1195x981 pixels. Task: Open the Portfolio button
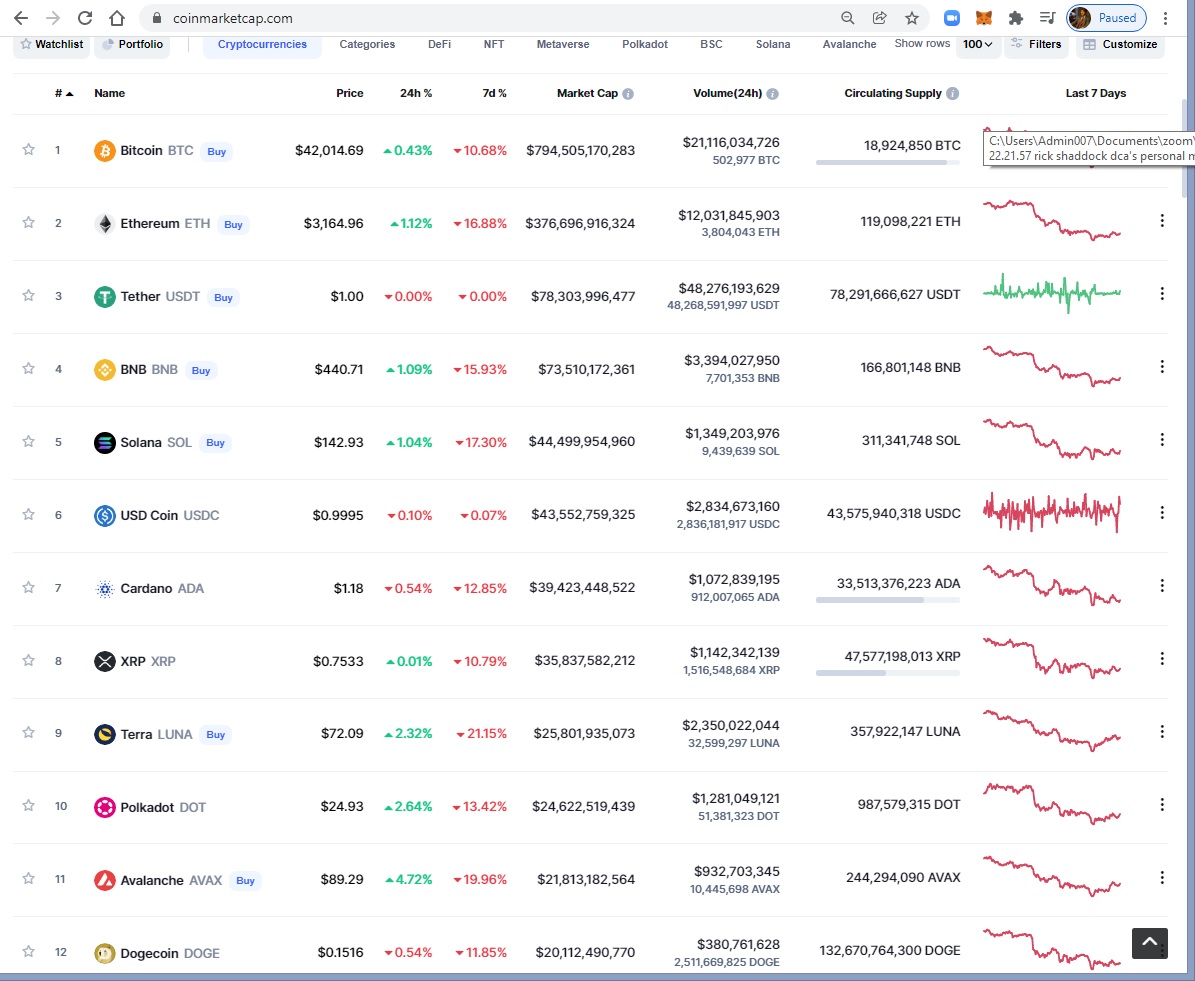(x=132, y=44)
